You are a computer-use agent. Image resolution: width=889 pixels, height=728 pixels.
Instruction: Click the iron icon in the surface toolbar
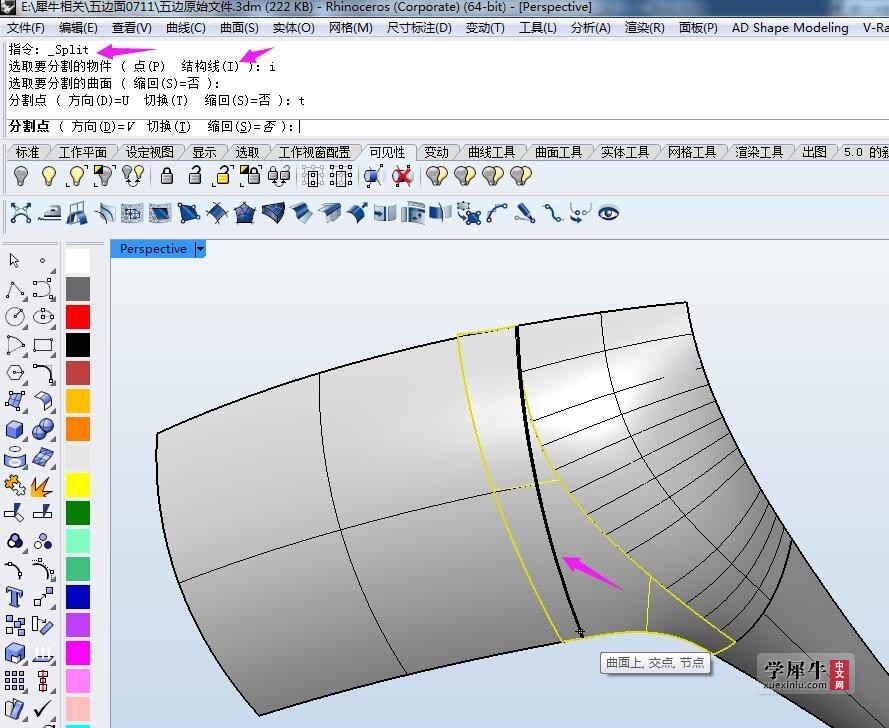click(x=49, y=213)
